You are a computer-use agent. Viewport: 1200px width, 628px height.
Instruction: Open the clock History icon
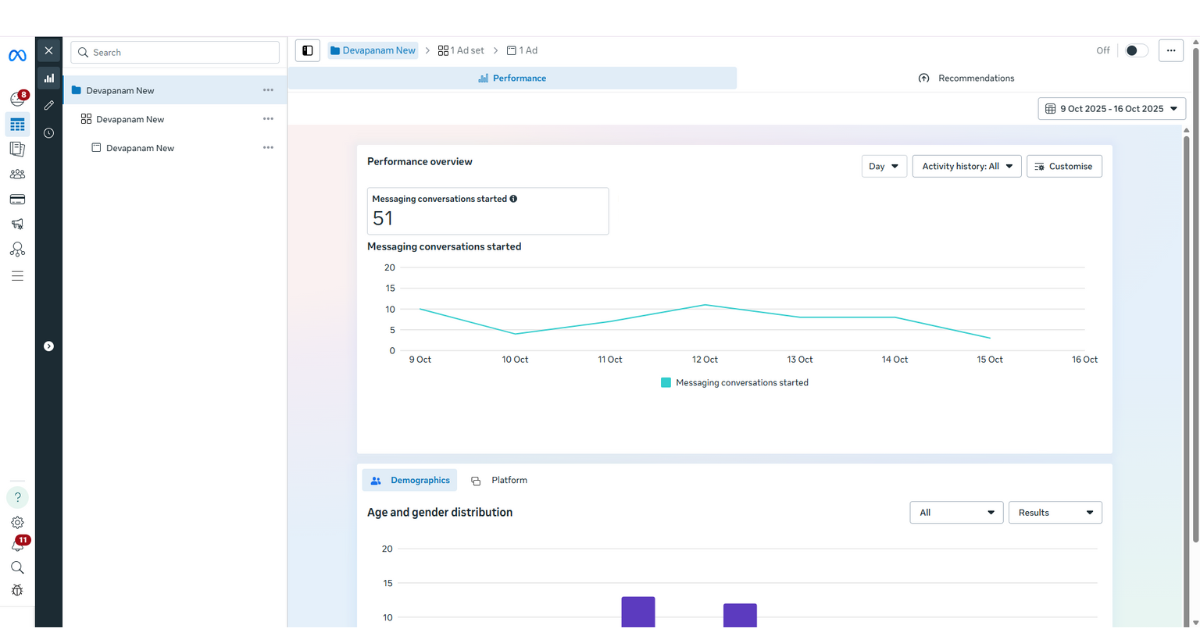[48, 133]
